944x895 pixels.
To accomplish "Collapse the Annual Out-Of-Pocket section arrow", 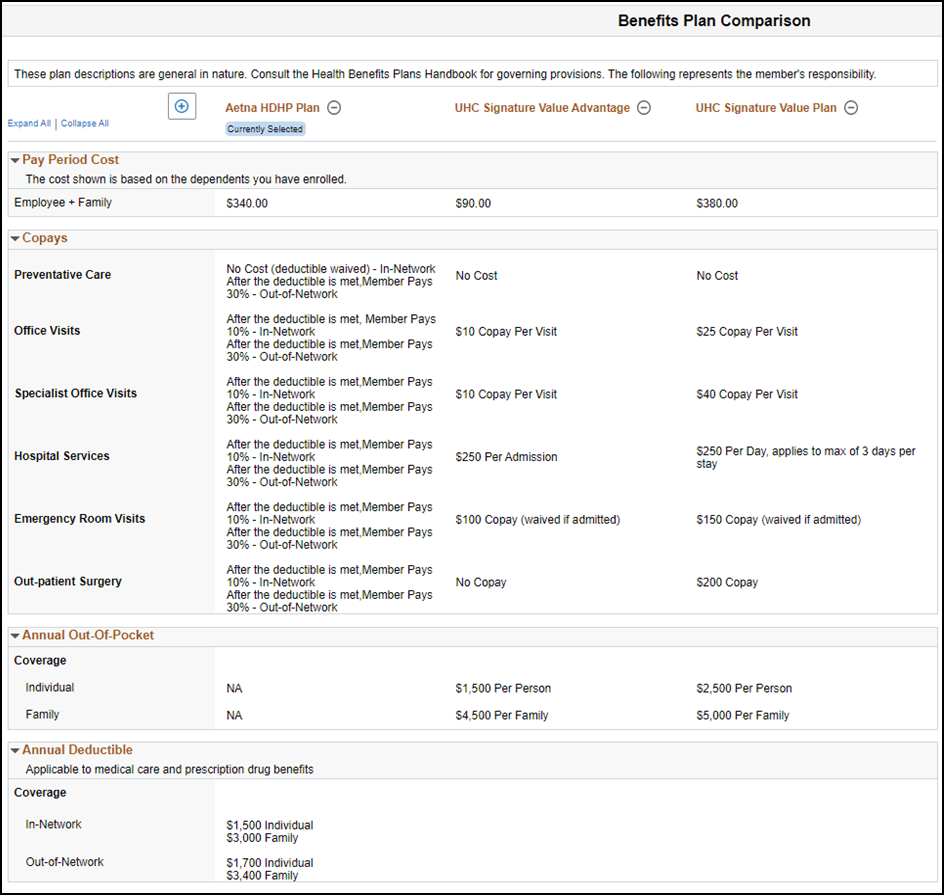I will [15, 636].
